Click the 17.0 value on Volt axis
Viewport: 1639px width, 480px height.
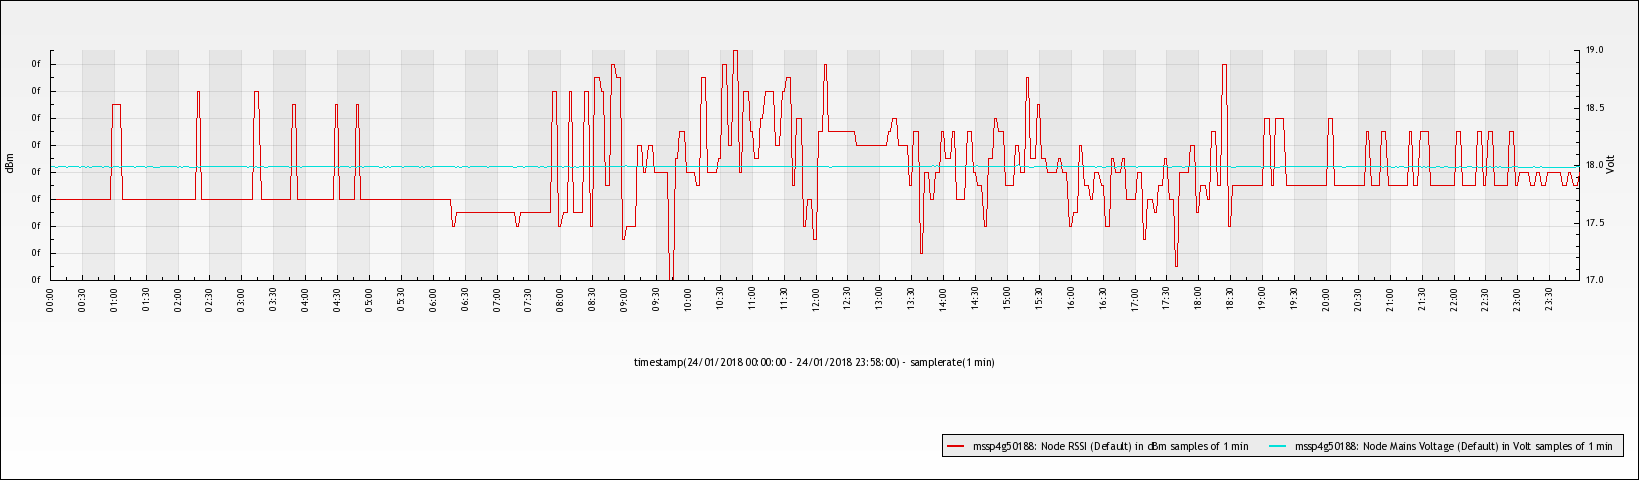1594,280
